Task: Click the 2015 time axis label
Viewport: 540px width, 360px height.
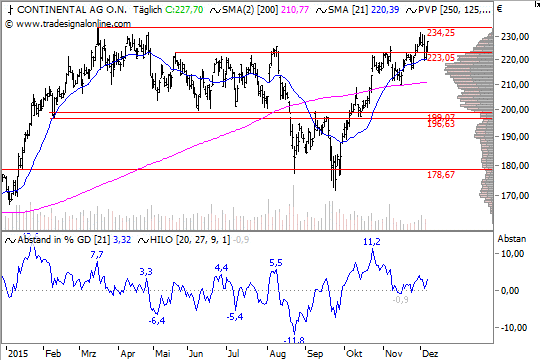Action: [x=18, y=354]
